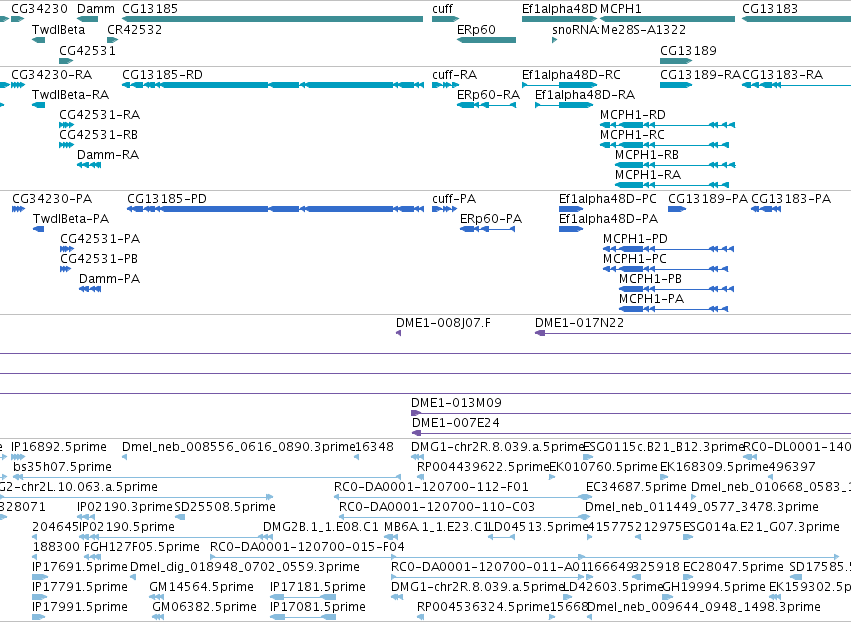The height and width of the screenshot is (622, 851).
Task: Select the CG34230-PA protein label
Action: pos(52,199)
